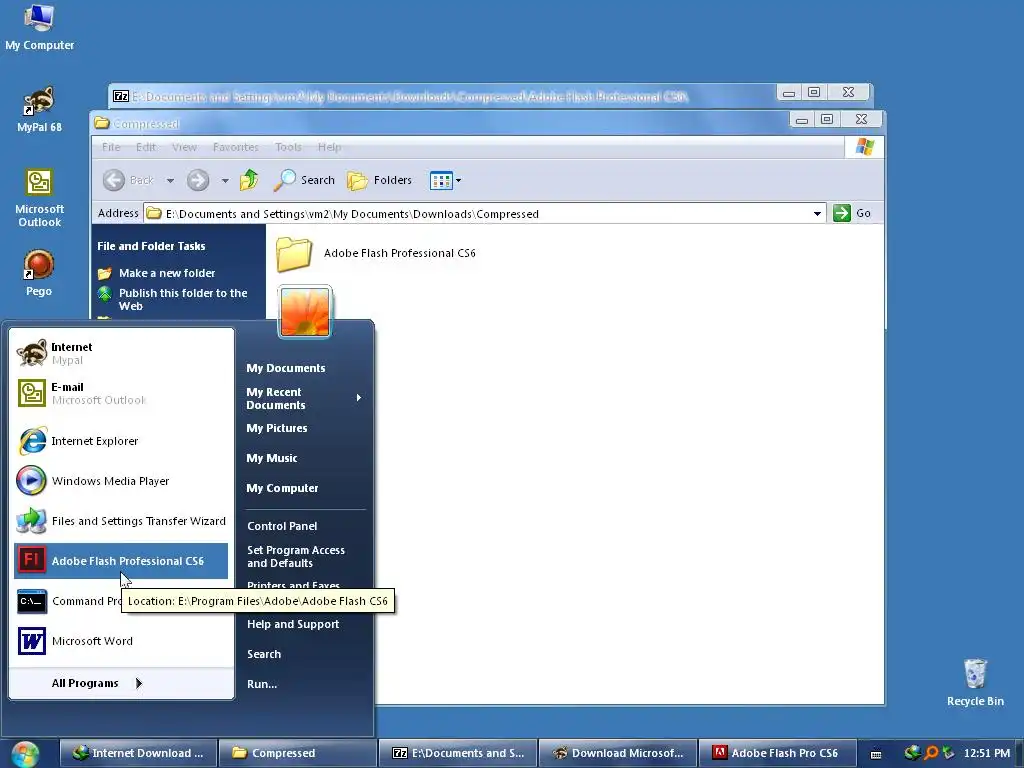Launch Windows Media Player

pyautogui.click(x=121, y=481)
